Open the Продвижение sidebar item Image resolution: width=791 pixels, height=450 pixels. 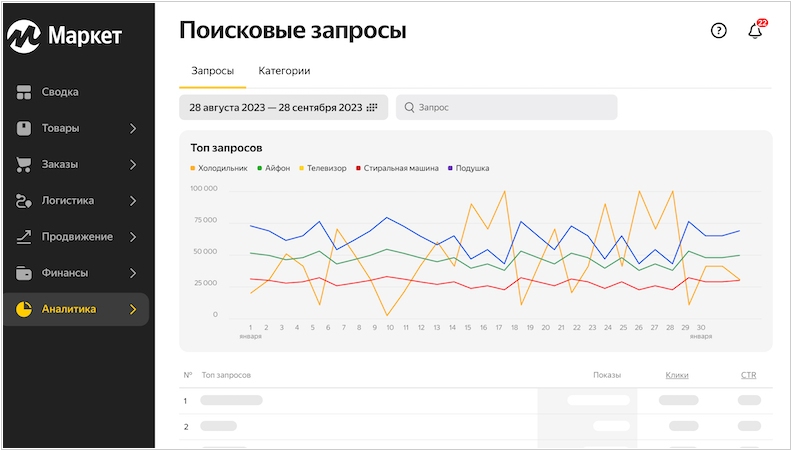(x=76, y=237)
